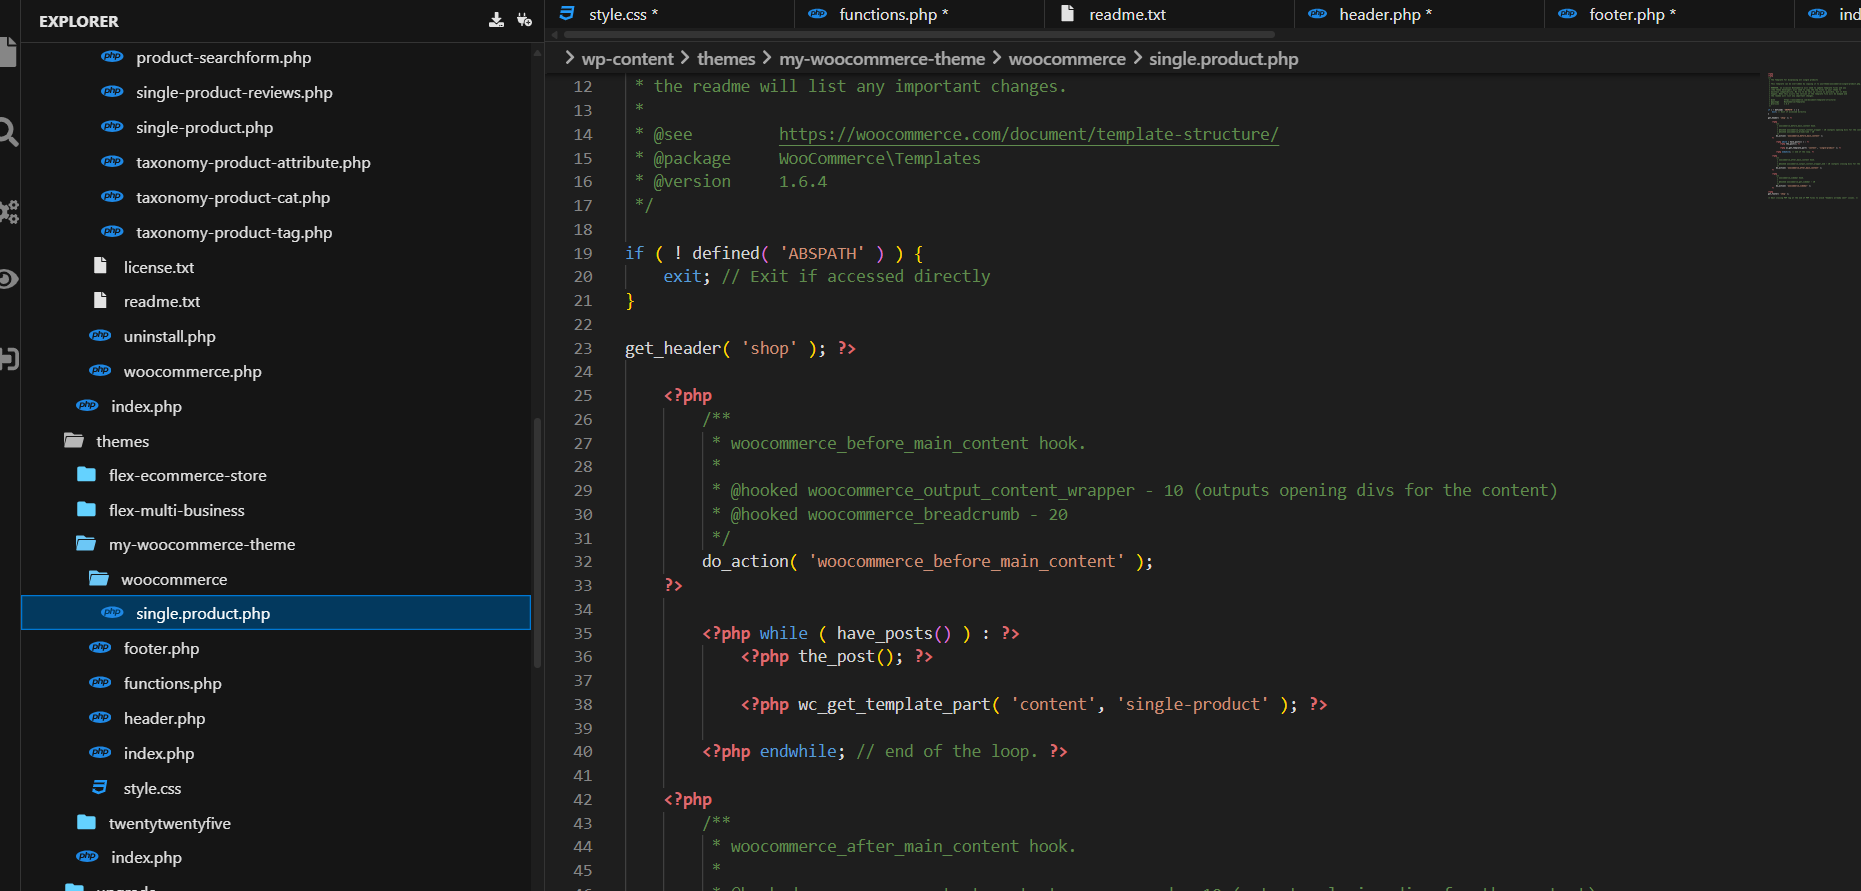Click wc_get_template_part on line 38
1861x891 pixels.
(894, 704)
